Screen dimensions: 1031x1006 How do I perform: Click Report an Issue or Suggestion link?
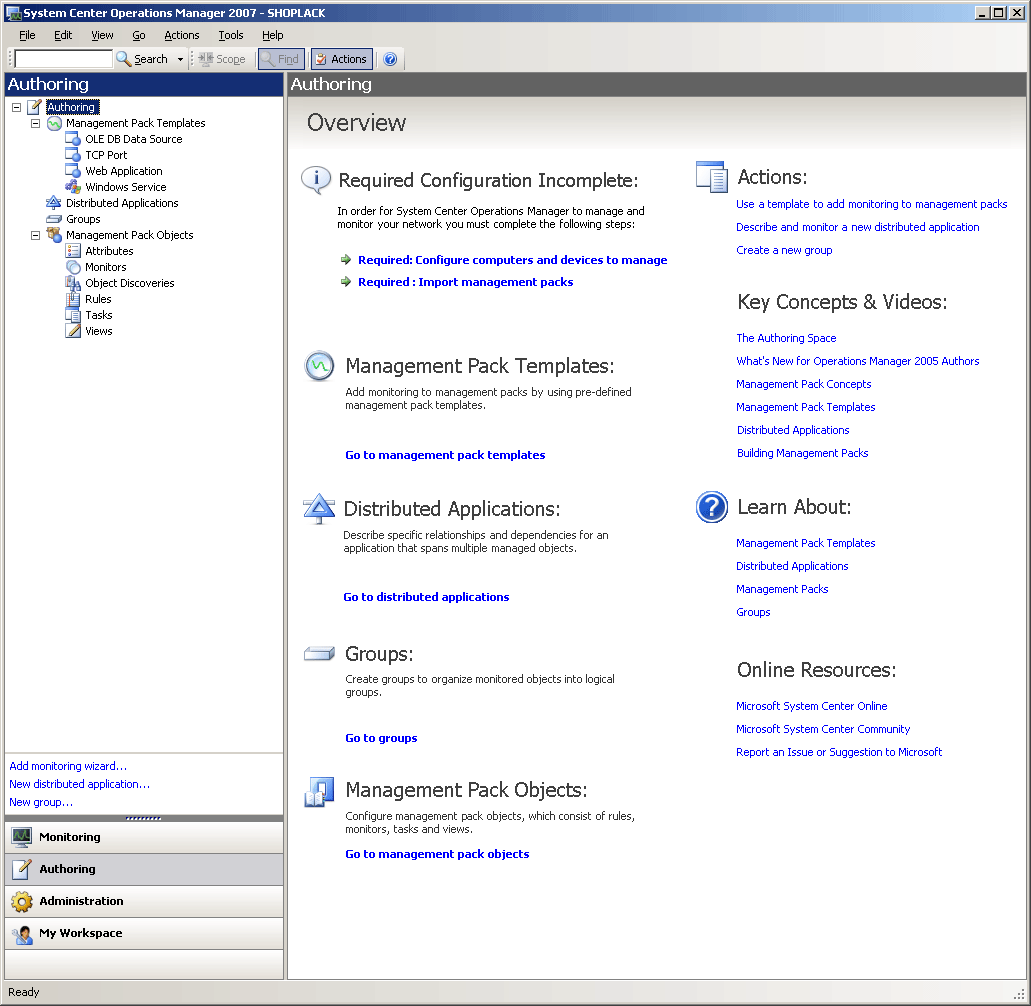click(838, 752)
